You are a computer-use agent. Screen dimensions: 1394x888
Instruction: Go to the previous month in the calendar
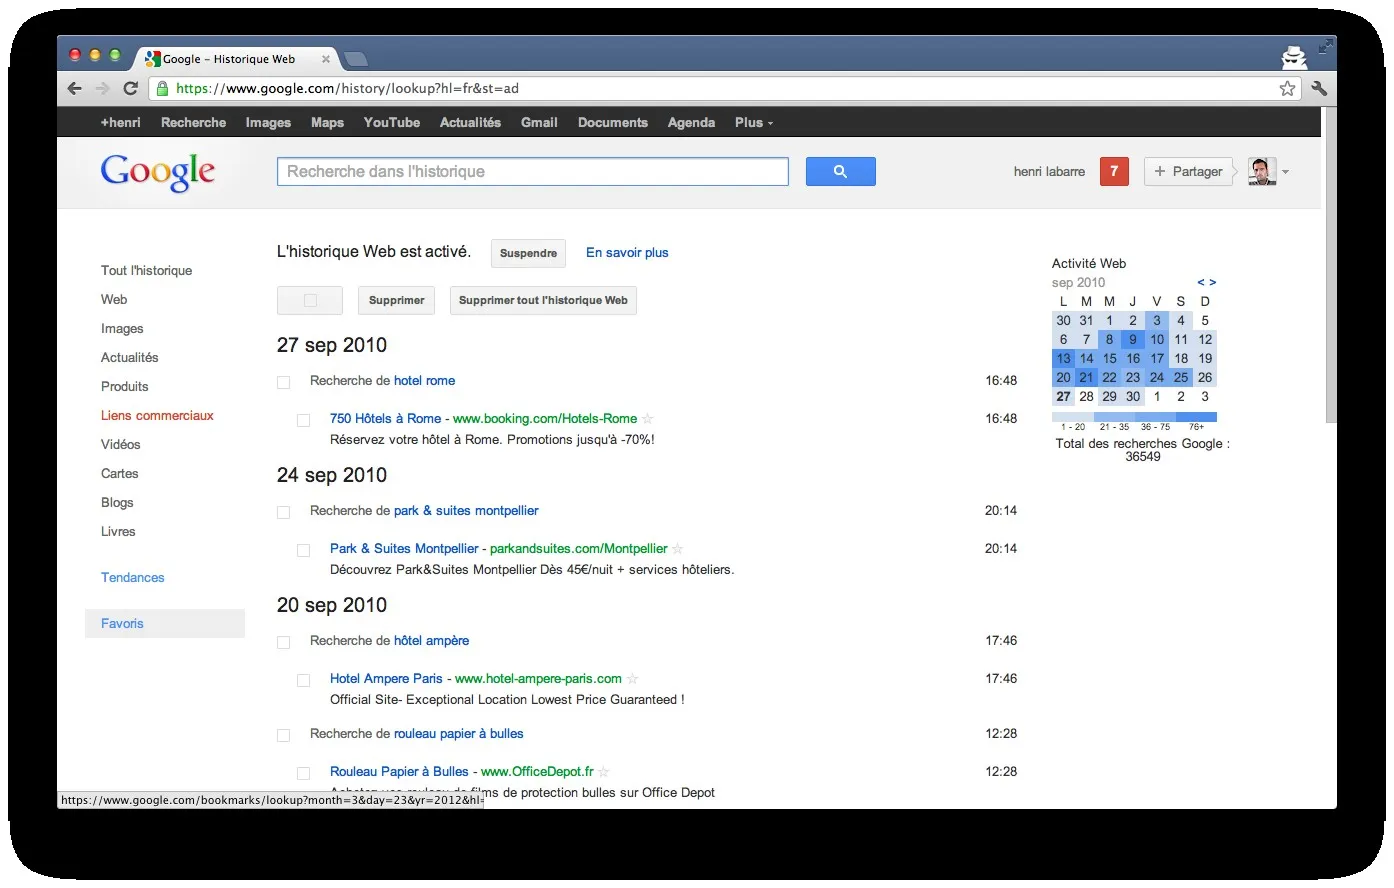[1201, 283]
